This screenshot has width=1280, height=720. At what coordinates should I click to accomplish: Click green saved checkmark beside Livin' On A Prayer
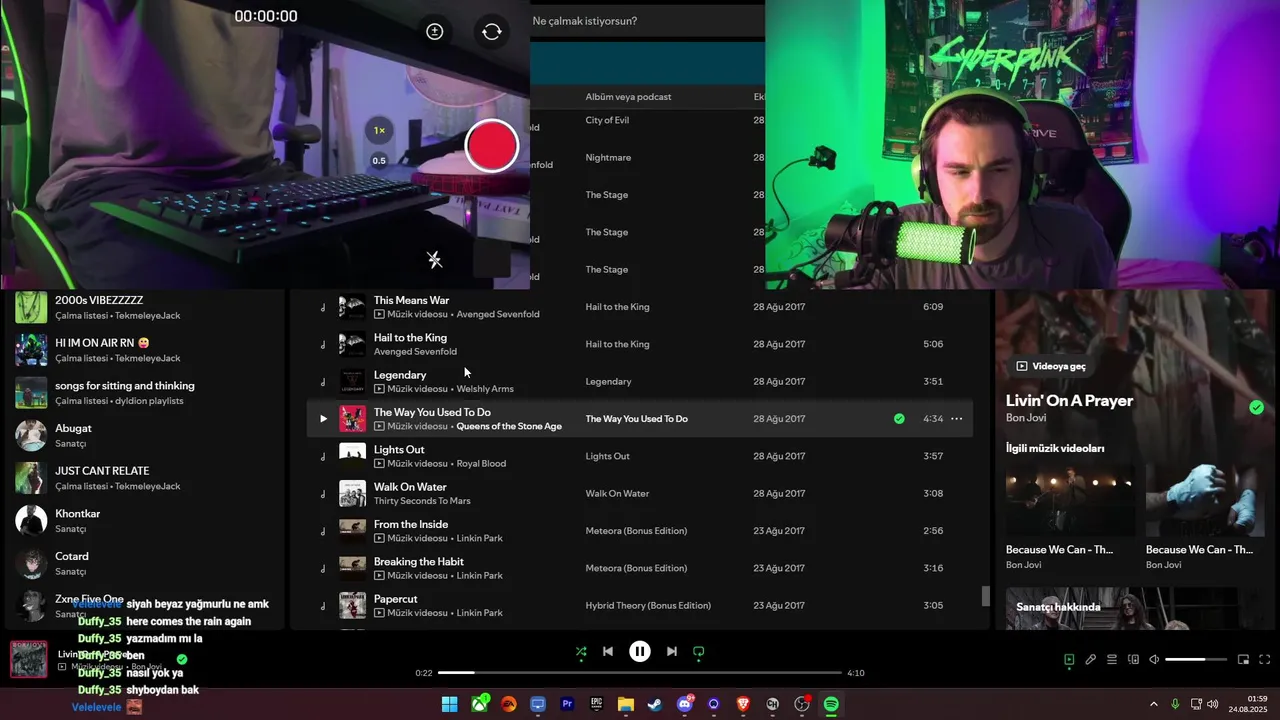(x=1256, y=407)
